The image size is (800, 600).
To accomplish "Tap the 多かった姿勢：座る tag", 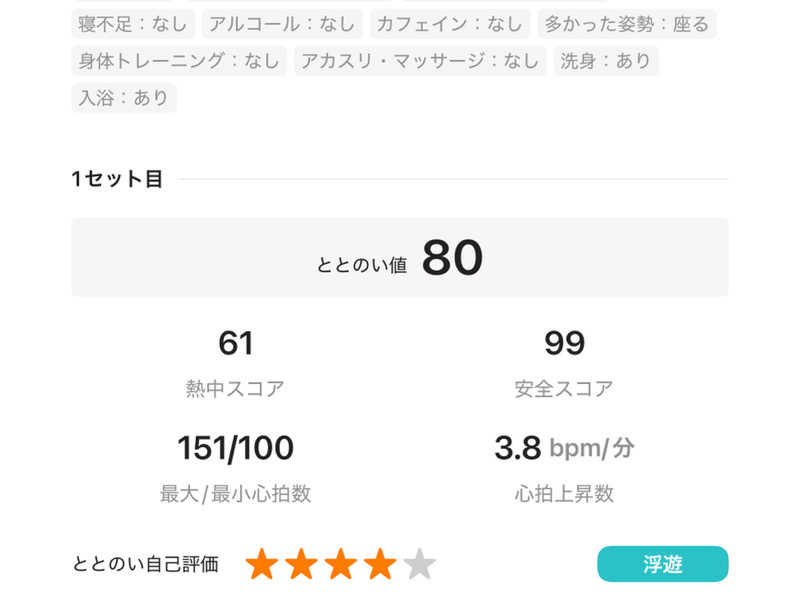I will tap(627, 24).
